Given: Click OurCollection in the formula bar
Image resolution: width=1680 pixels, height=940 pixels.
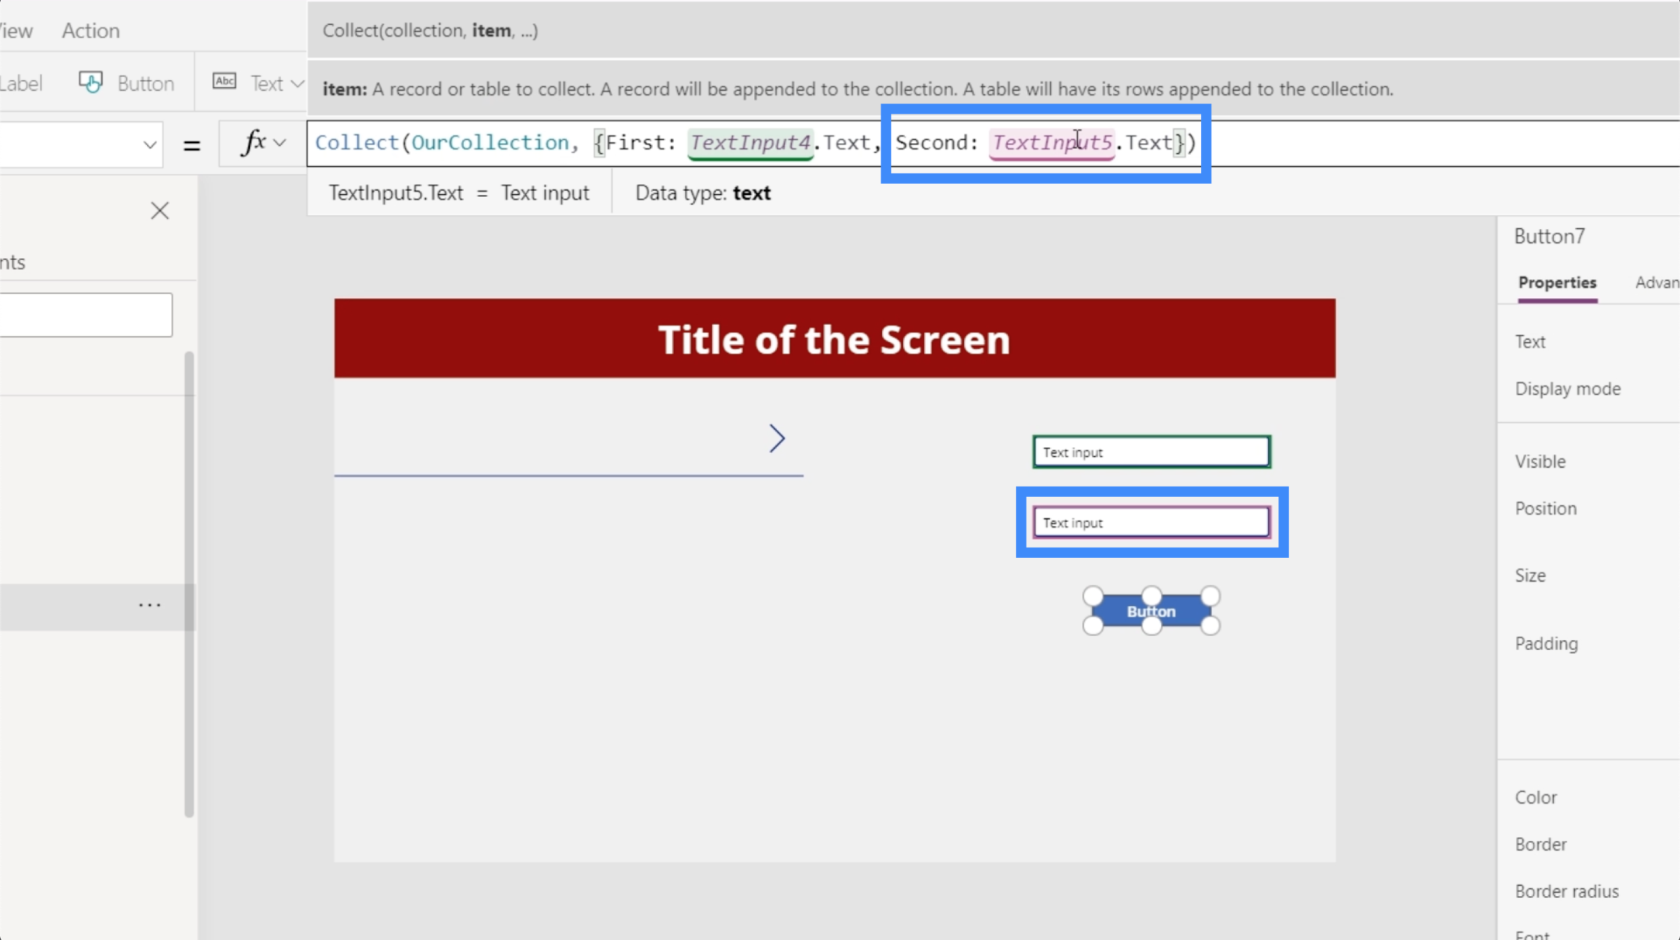Looking at the screenshot, I should click(490, 142).
